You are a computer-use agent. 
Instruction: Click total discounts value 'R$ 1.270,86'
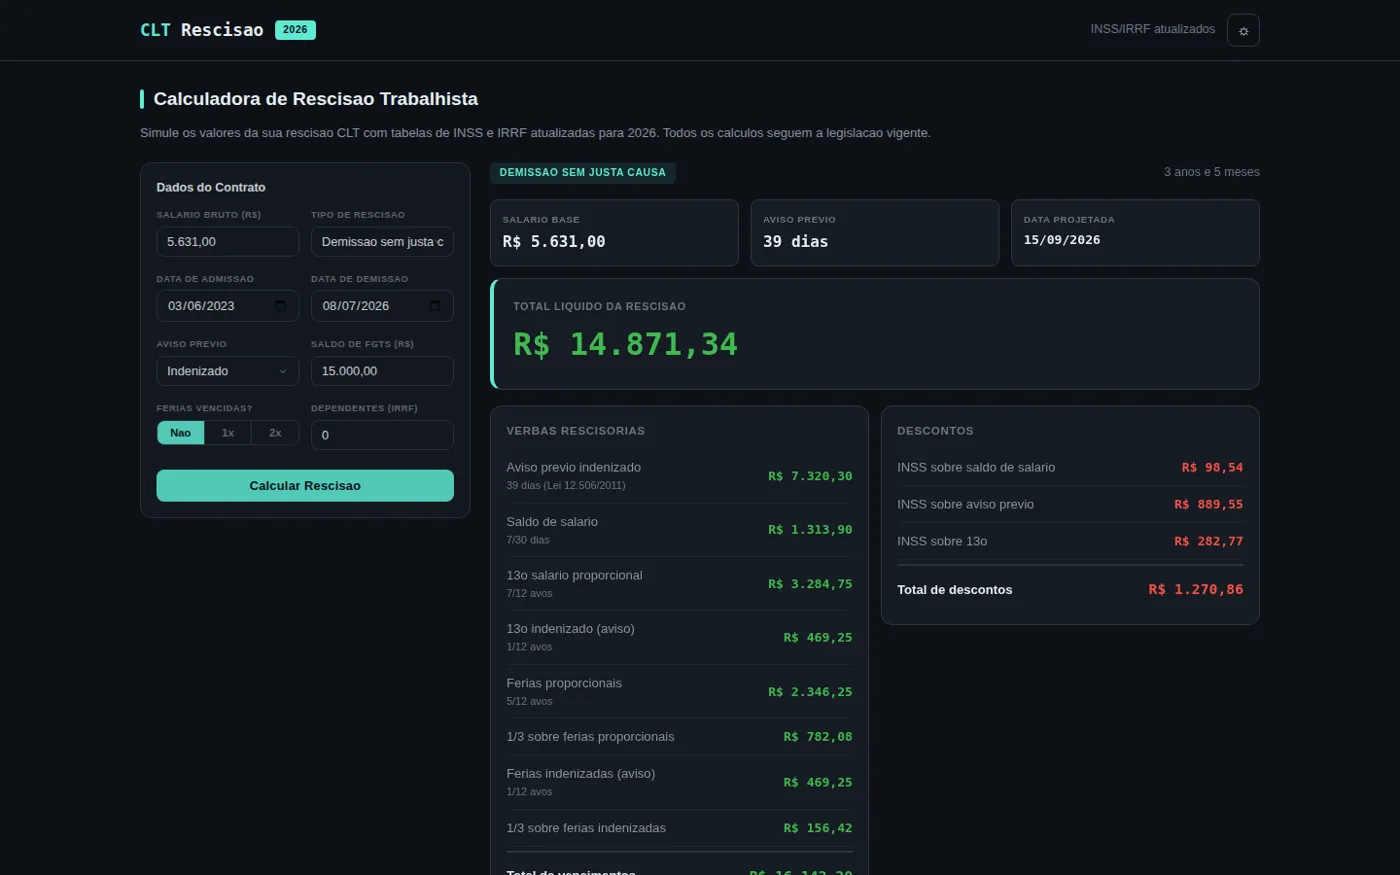pyautogui.click(x=1196, y=590)
